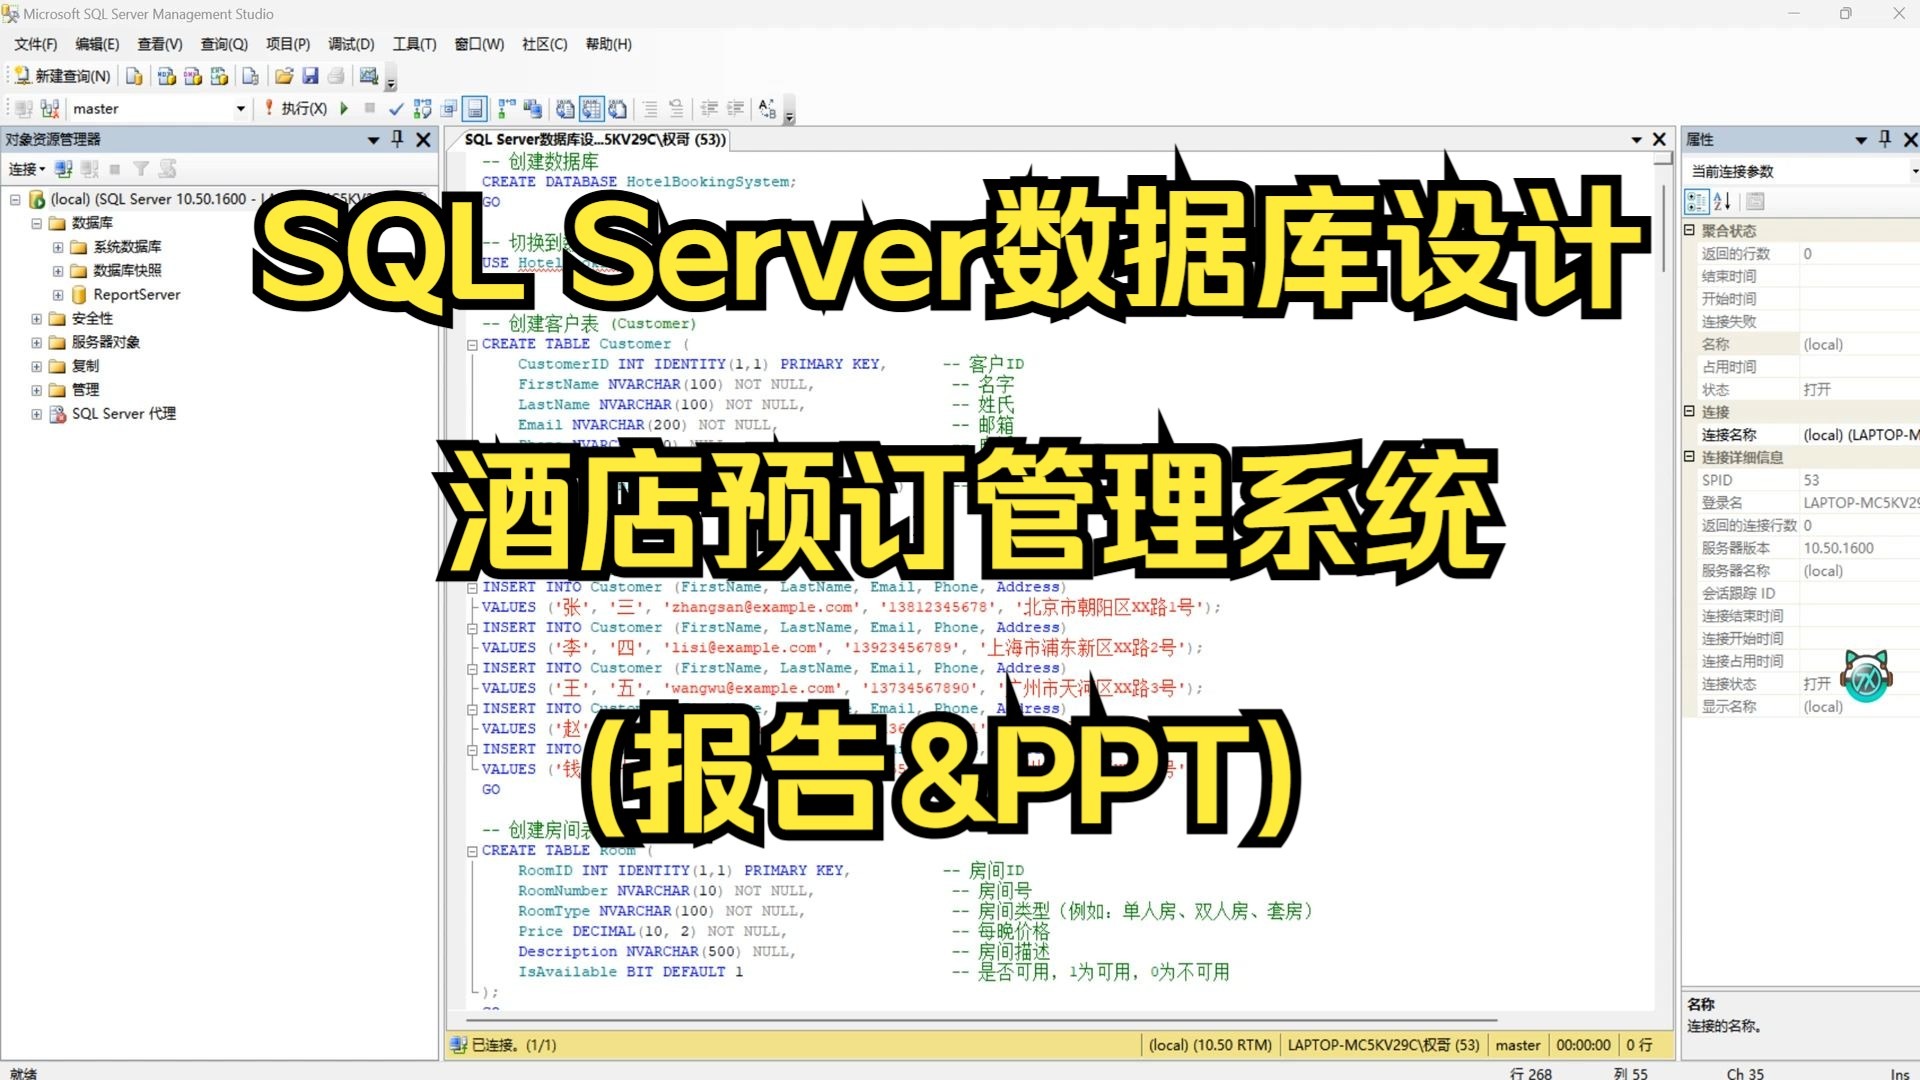1920x1080 pixels.
Task: Comment out the selected lines
Action: [650, 108]
